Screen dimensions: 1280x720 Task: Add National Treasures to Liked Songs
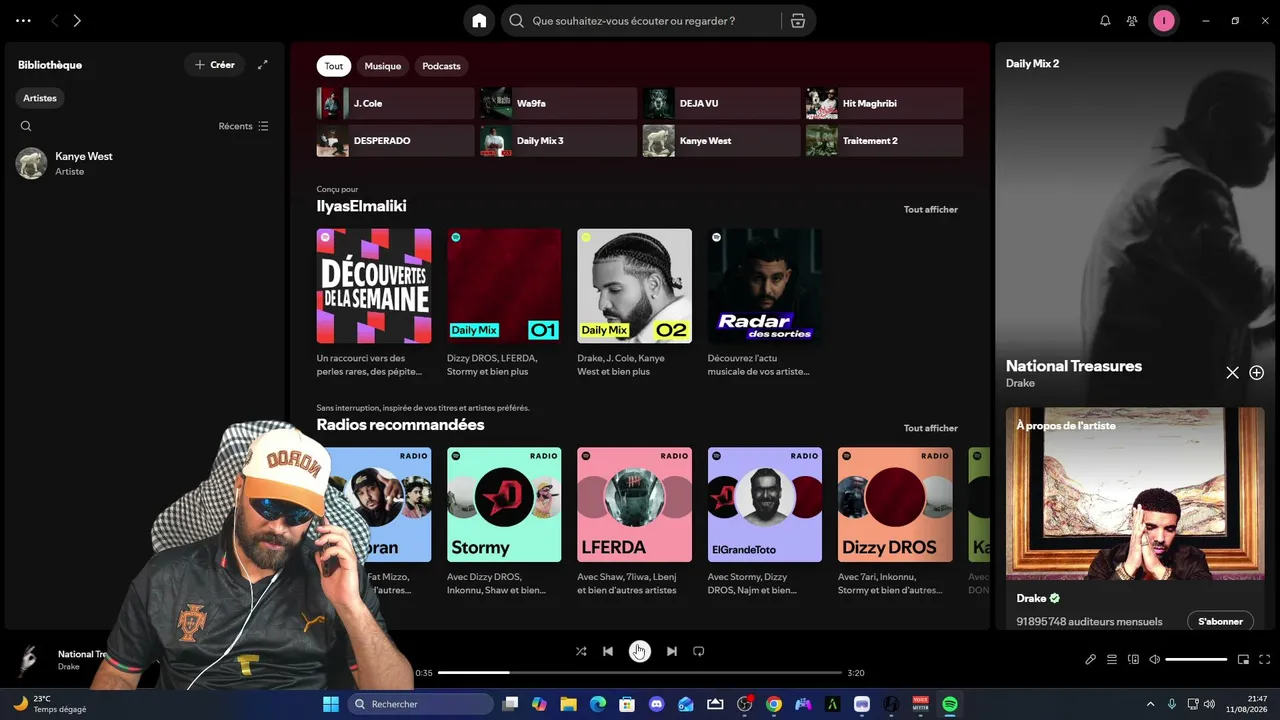tap(1257, 373)
